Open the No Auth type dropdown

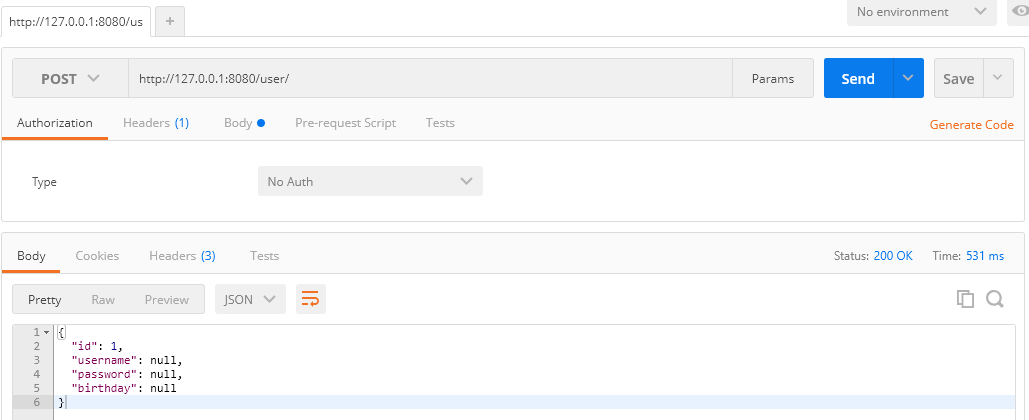click(x=370, y=181)
